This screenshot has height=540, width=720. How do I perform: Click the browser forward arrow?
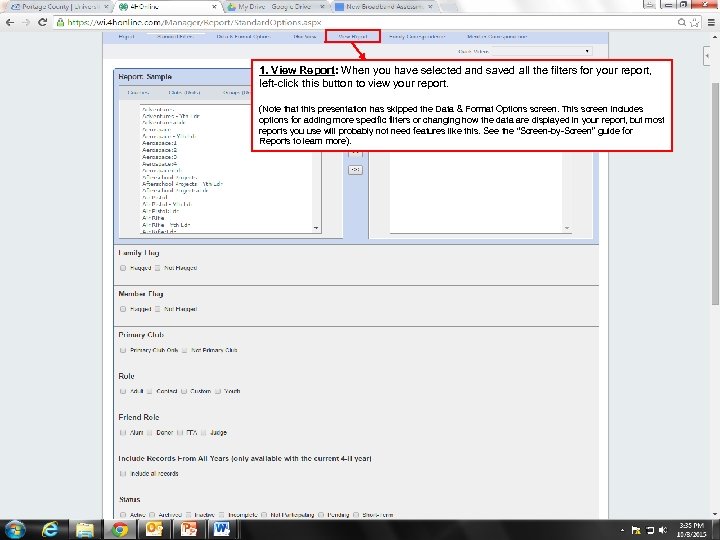26,22
